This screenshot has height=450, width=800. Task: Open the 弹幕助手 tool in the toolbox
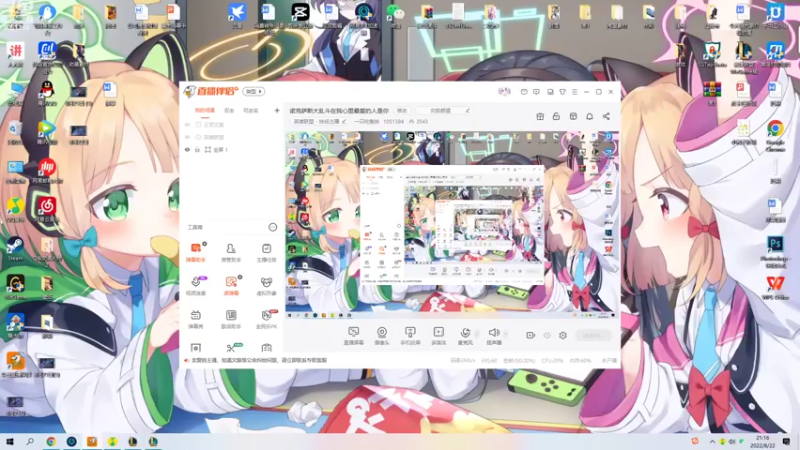point(195,252)
